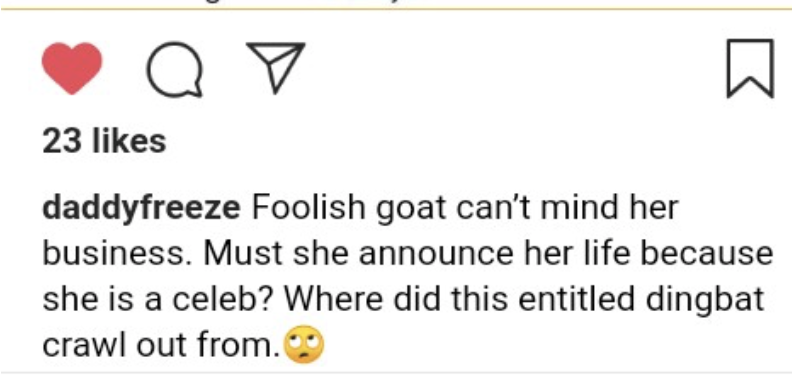Unlike the post with the red heart
The image size is (792, 376).
[x=72, y=68]
